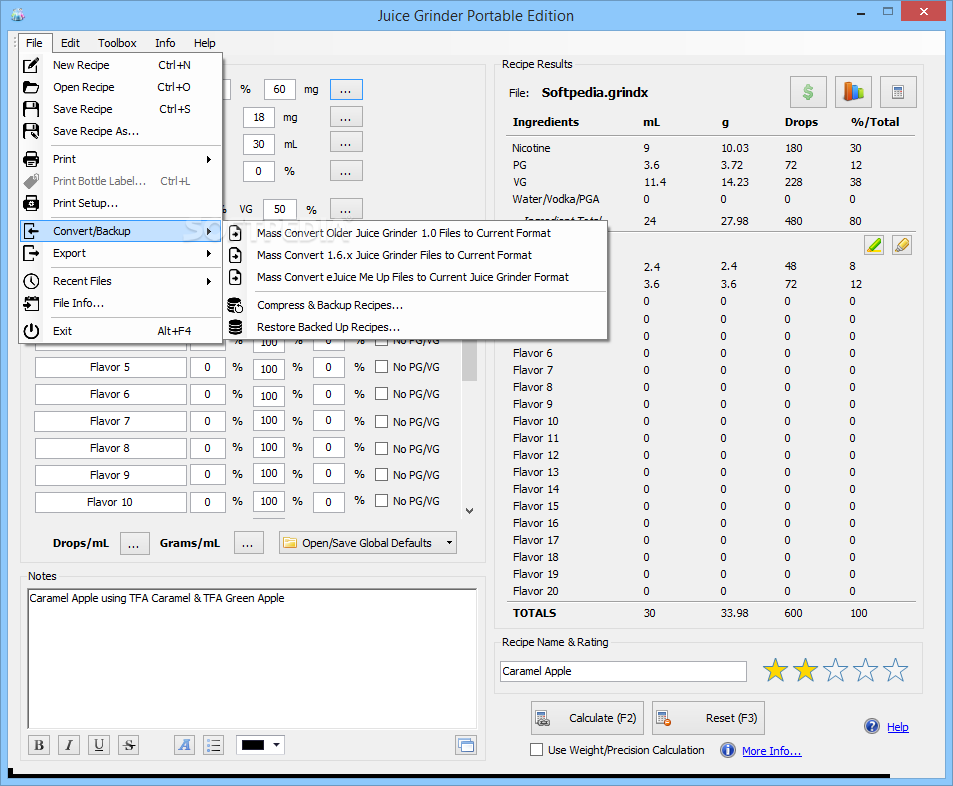Click the pop-out notes window icon

point(466,745)
